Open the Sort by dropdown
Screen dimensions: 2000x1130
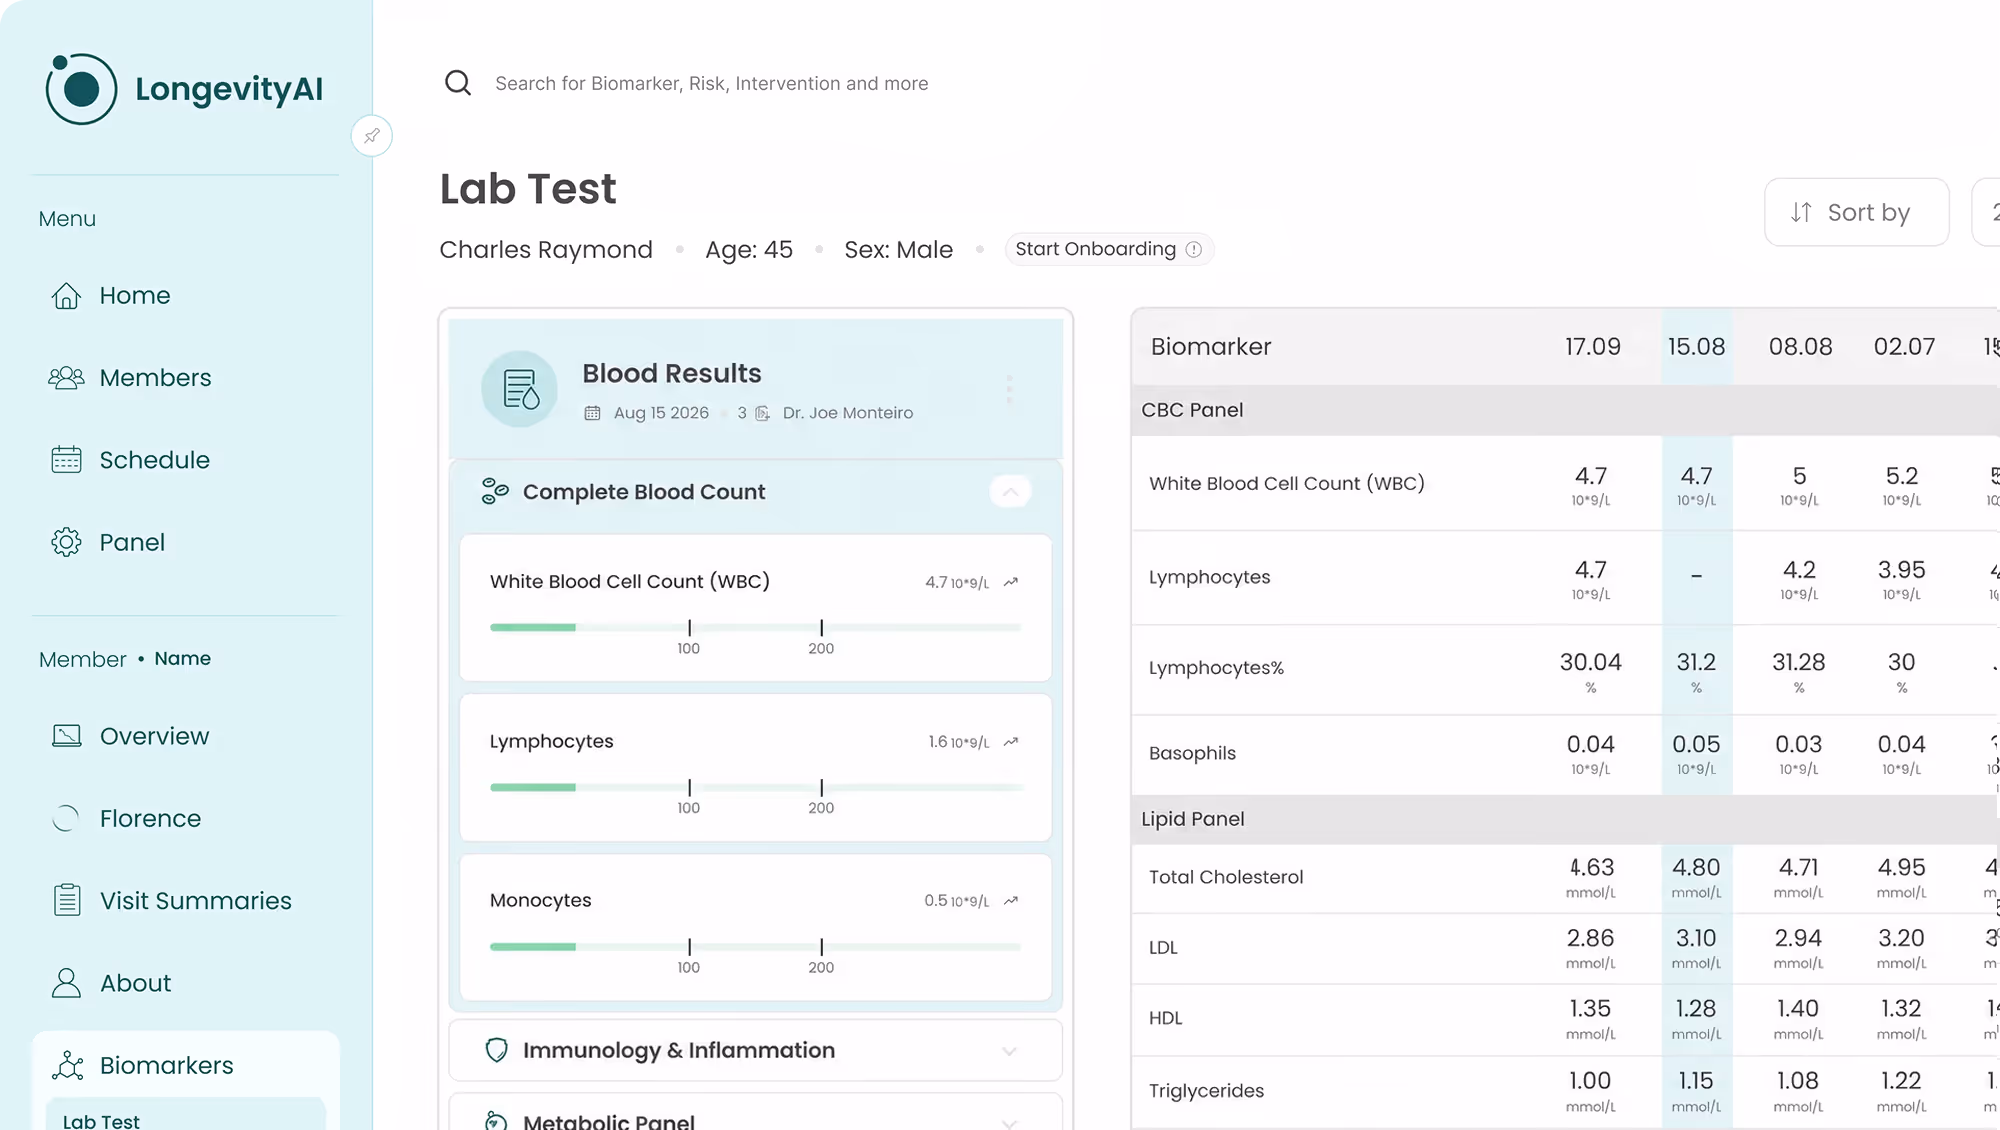click(x=1856, y=212)
